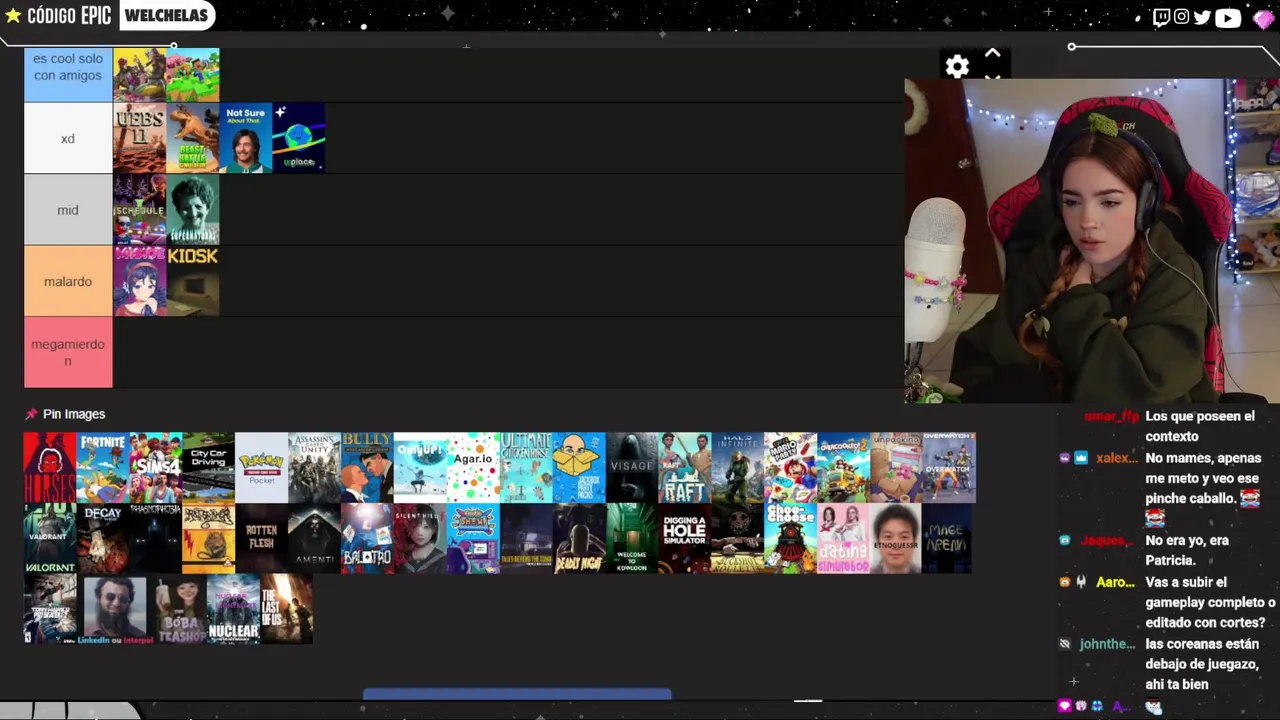Open the YouTube icon in overlay header
The height and width of the screenshot is (720, 1280).
pos(1228,17)
